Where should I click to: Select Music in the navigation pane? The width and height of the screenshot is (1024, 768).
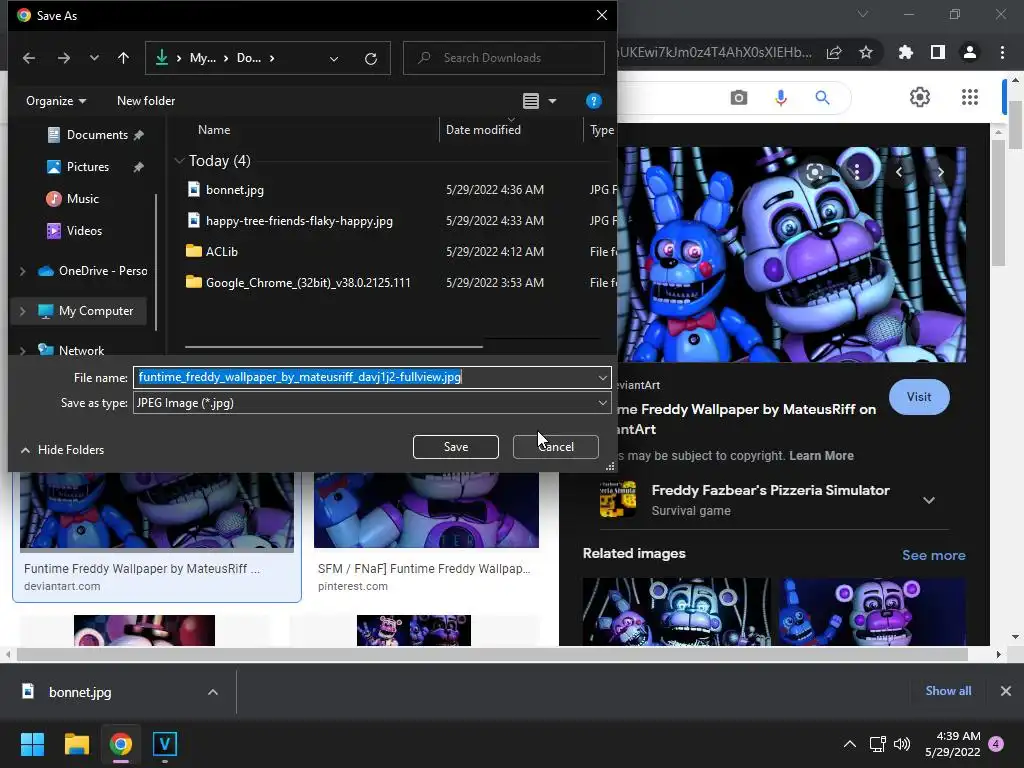[82, 199]
